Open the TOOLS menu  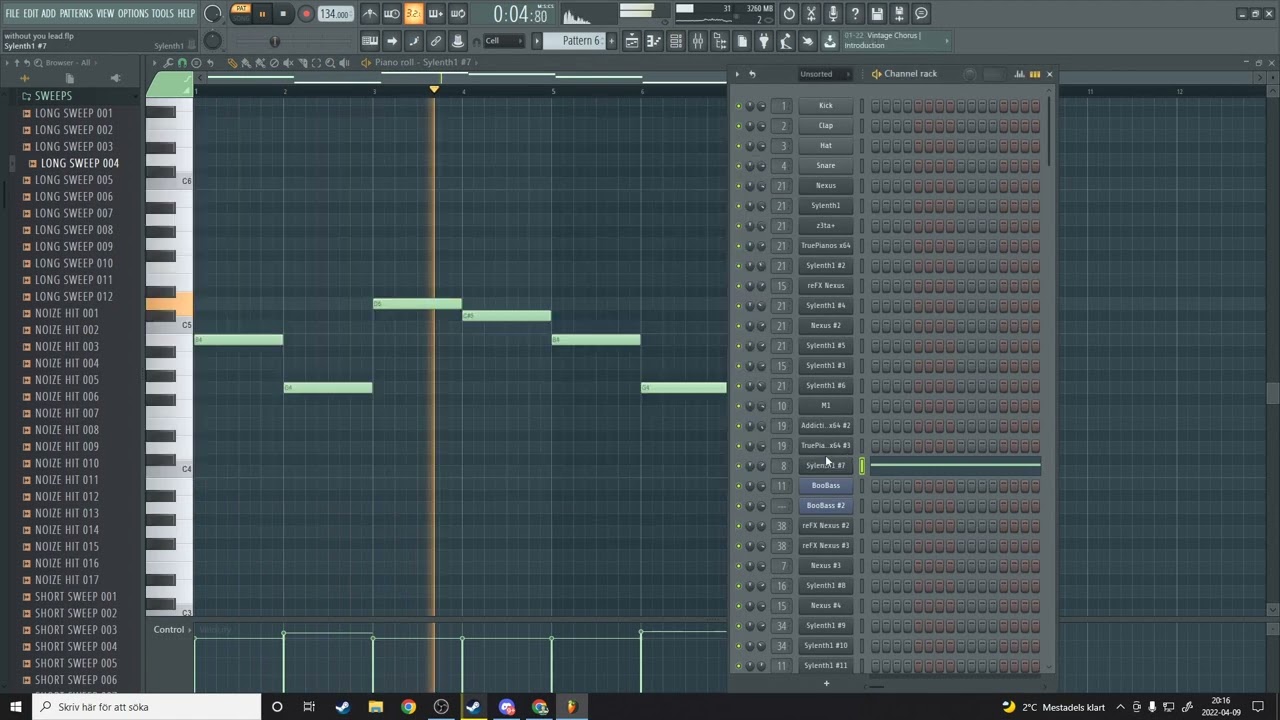(163, 13)
